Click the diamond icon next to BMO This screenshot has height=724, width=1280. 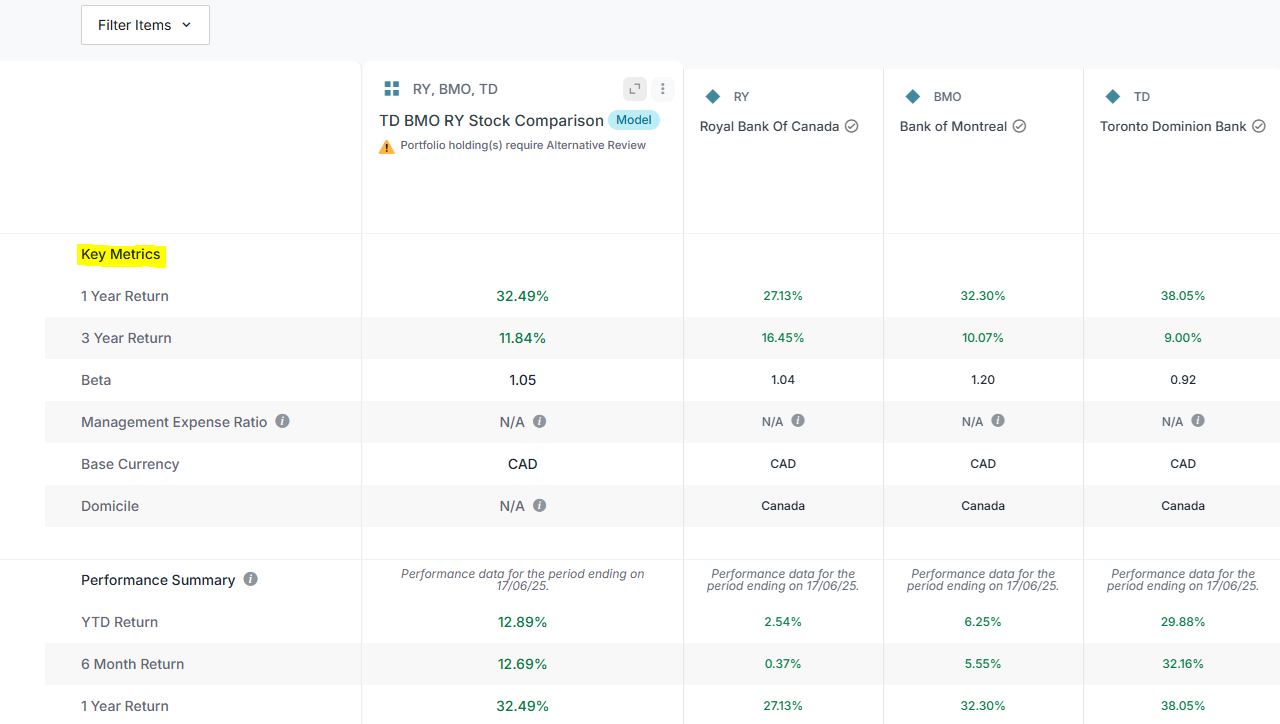pos(913,97)
